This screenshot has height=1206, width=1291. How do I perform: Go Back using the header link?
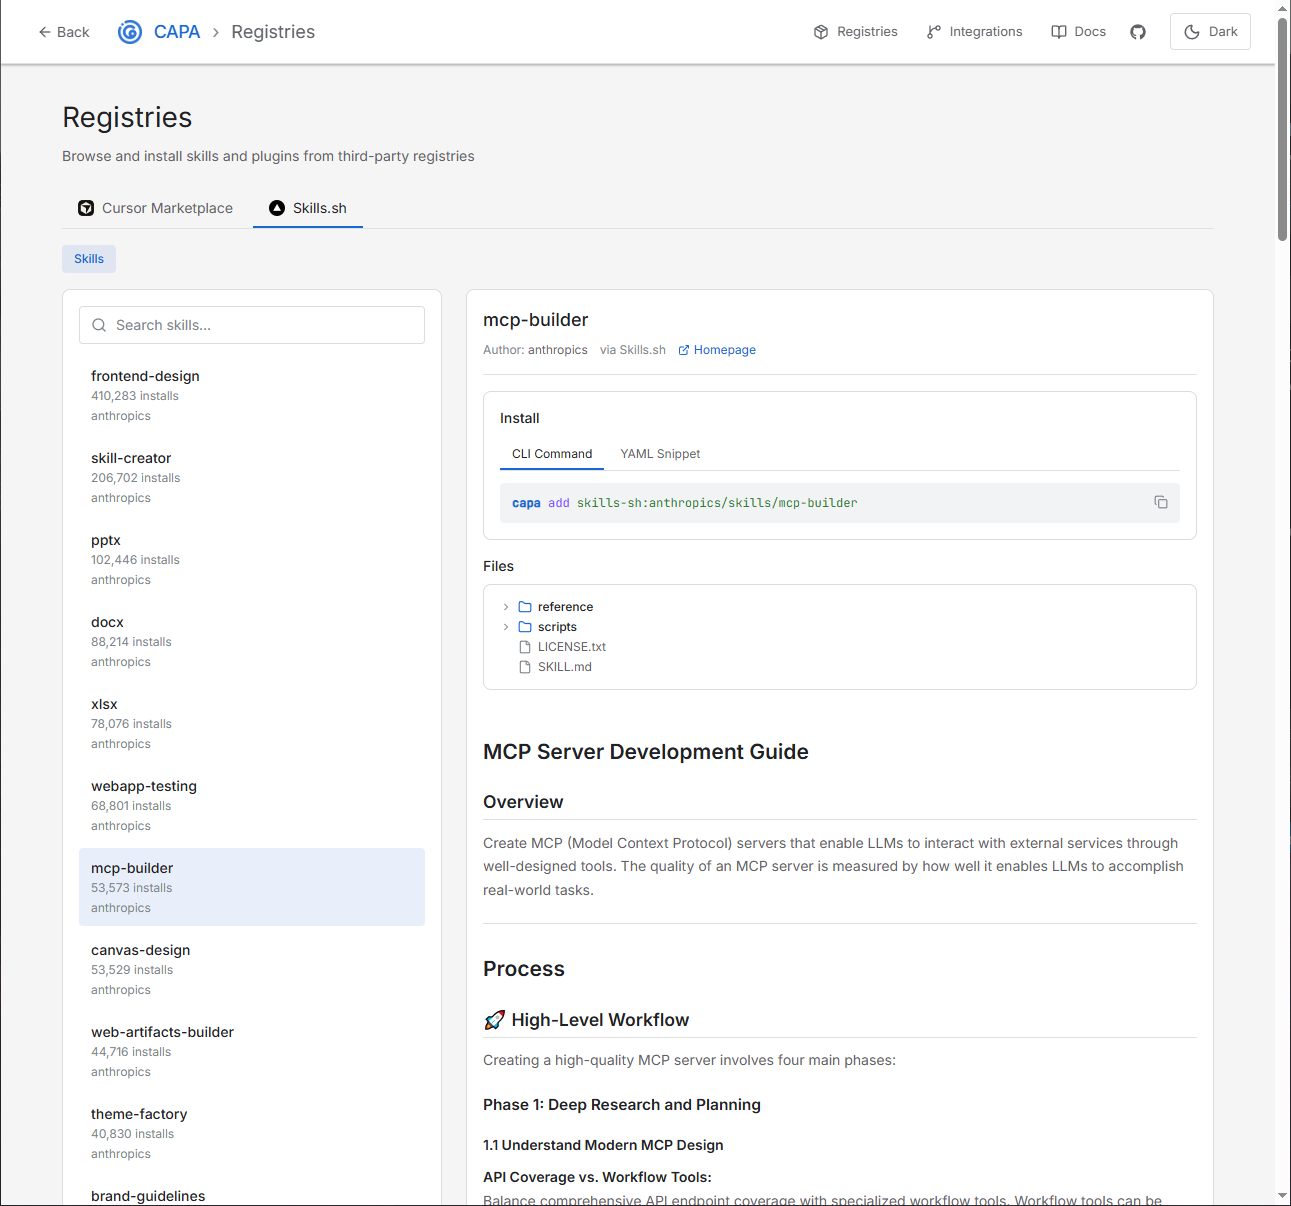64,32
